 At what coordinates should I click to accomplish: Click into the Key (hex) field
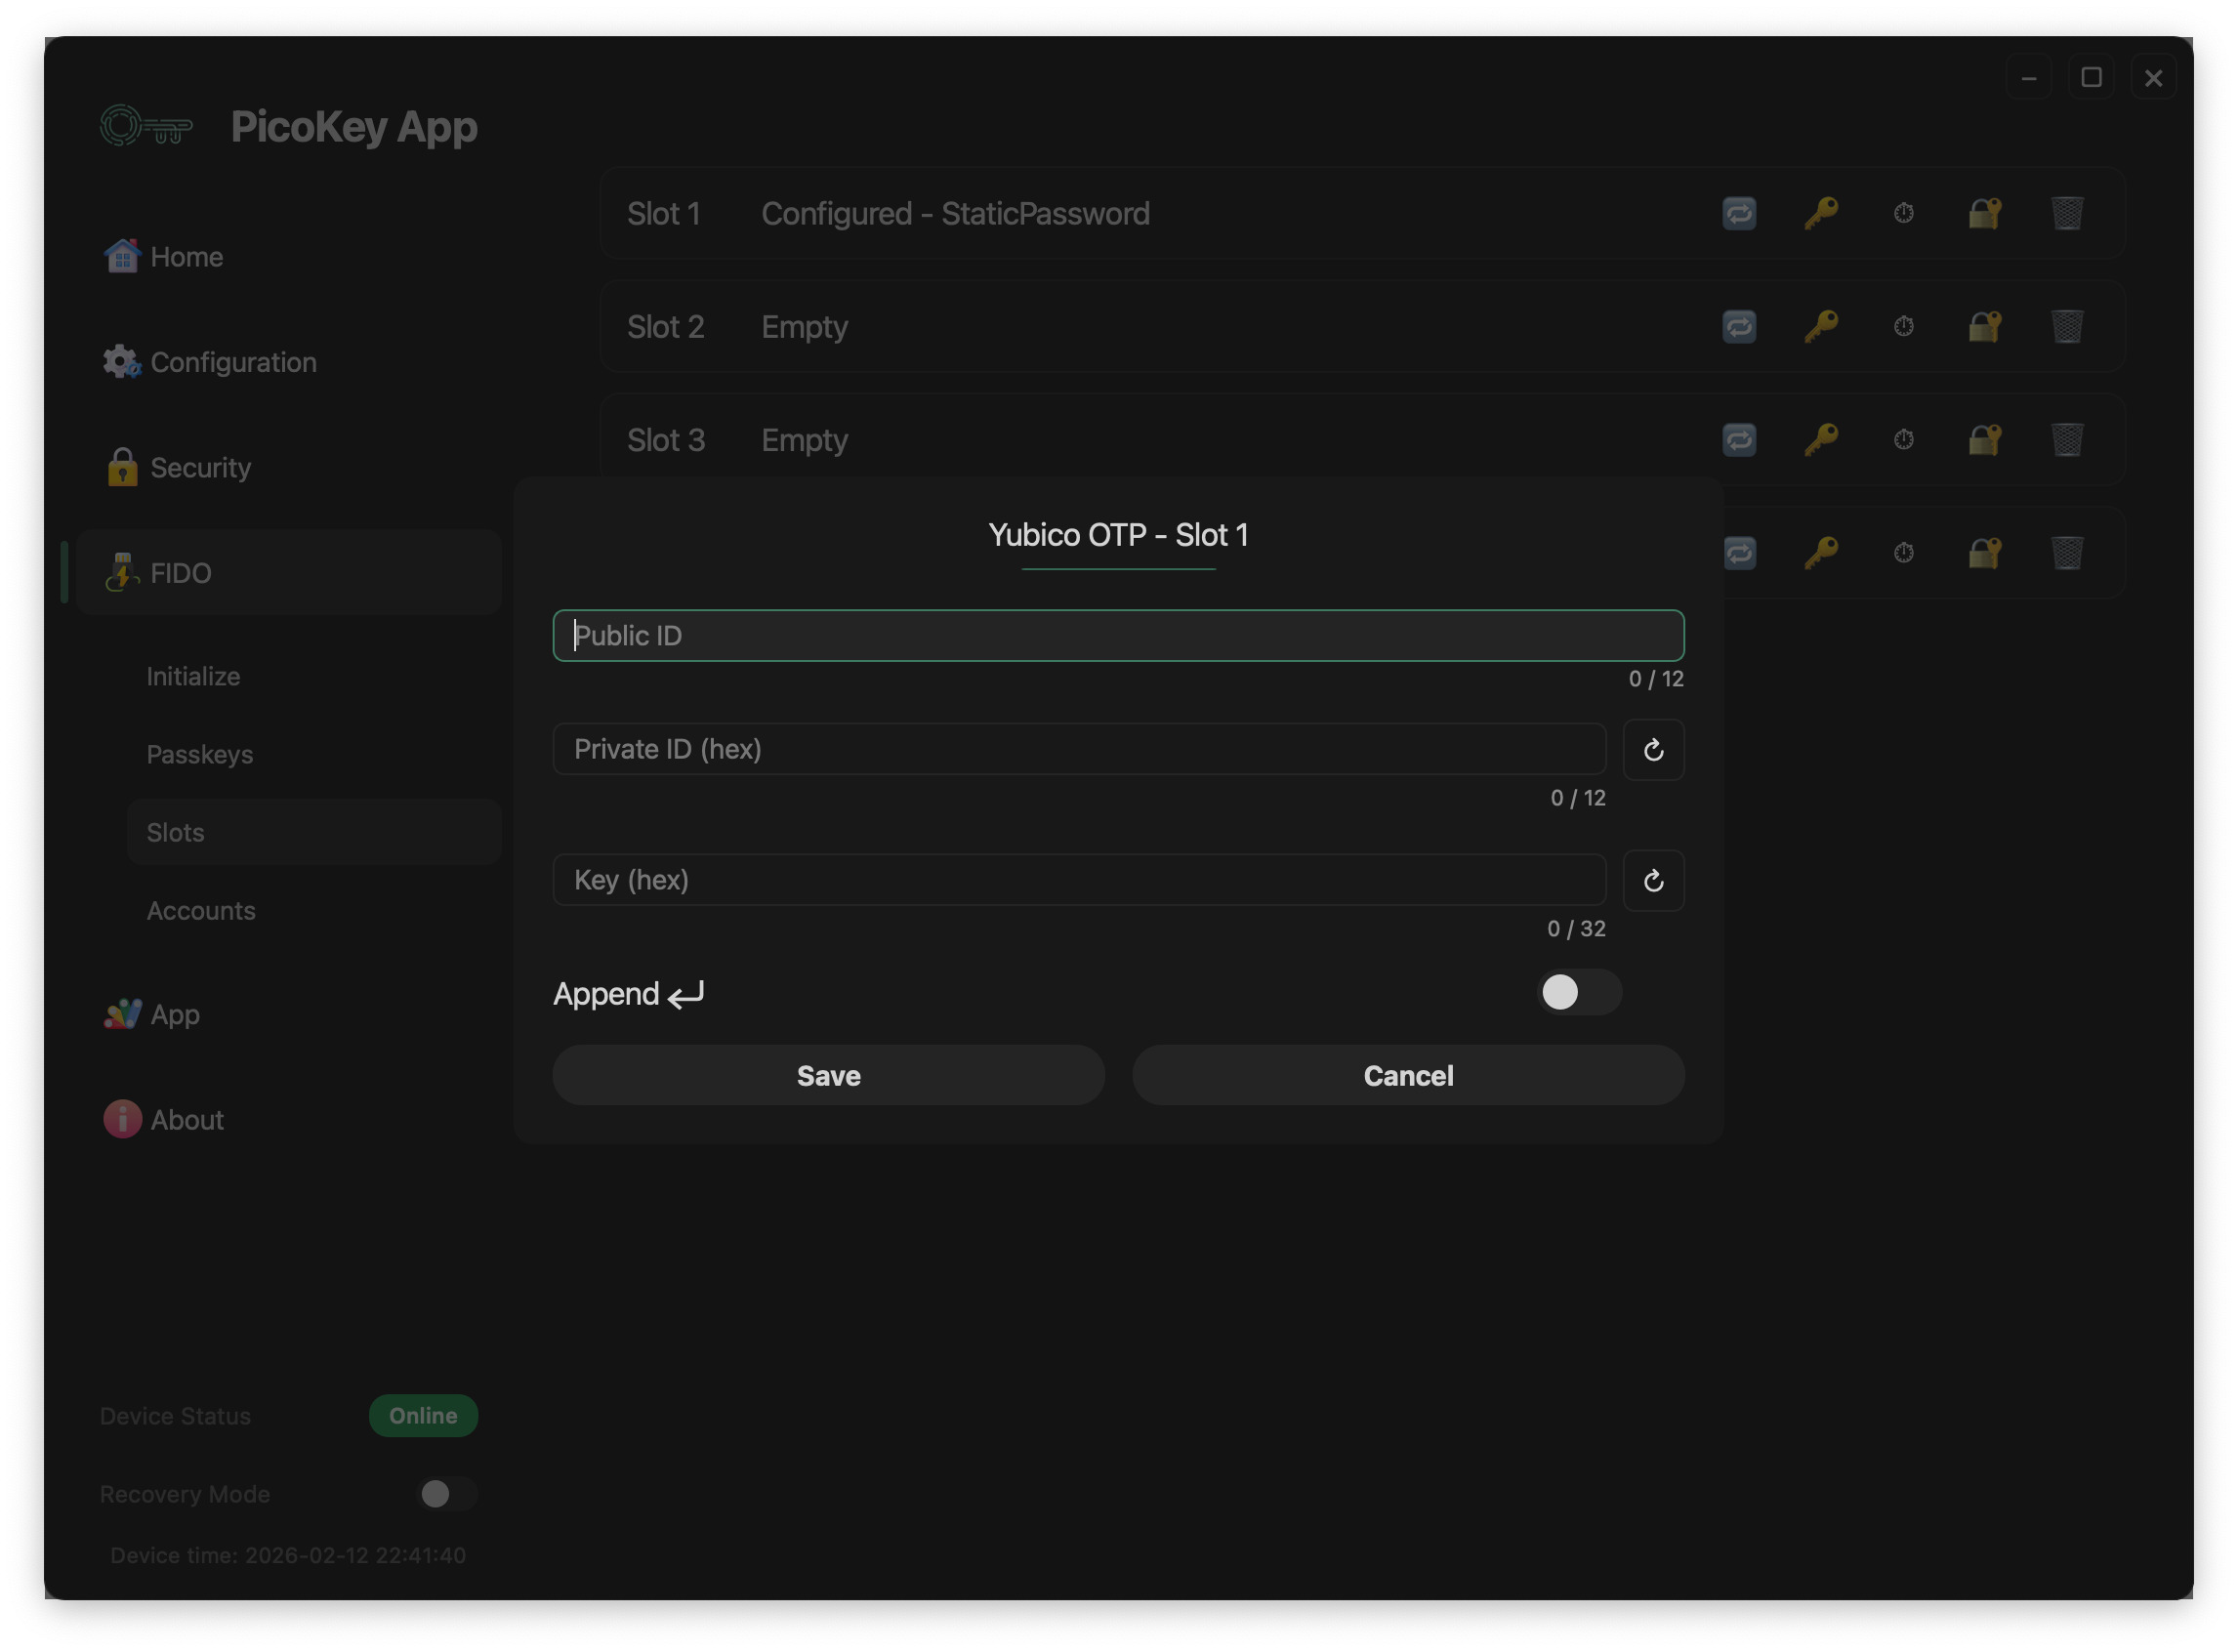click(1078, 880)
